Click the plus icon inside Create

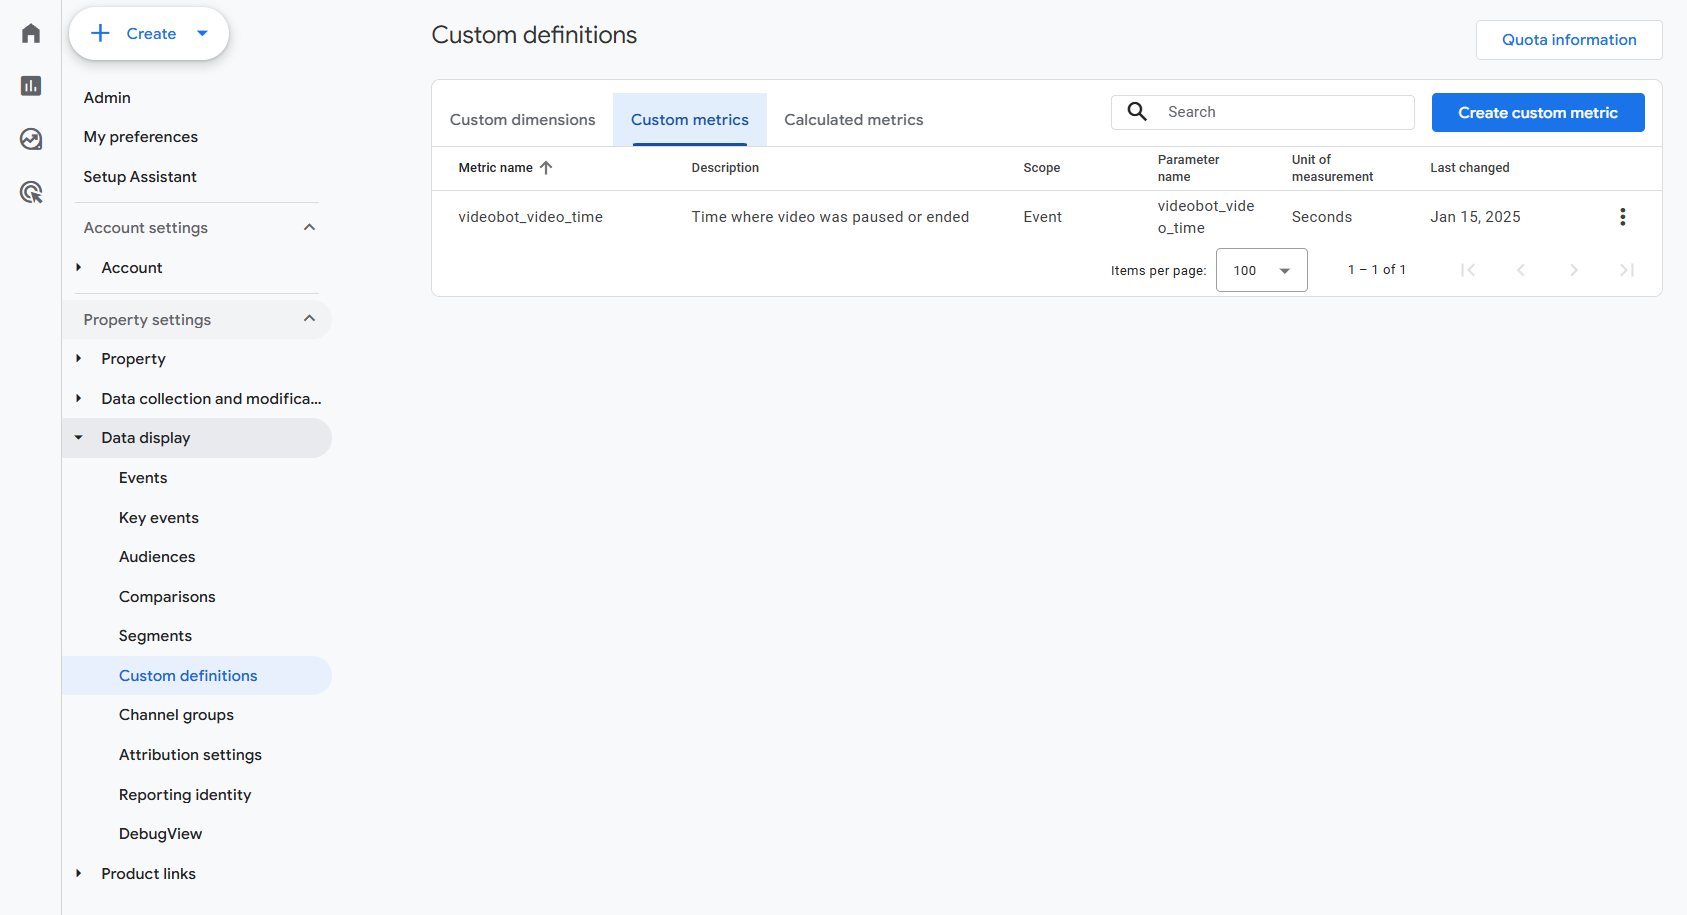(100, 32)
